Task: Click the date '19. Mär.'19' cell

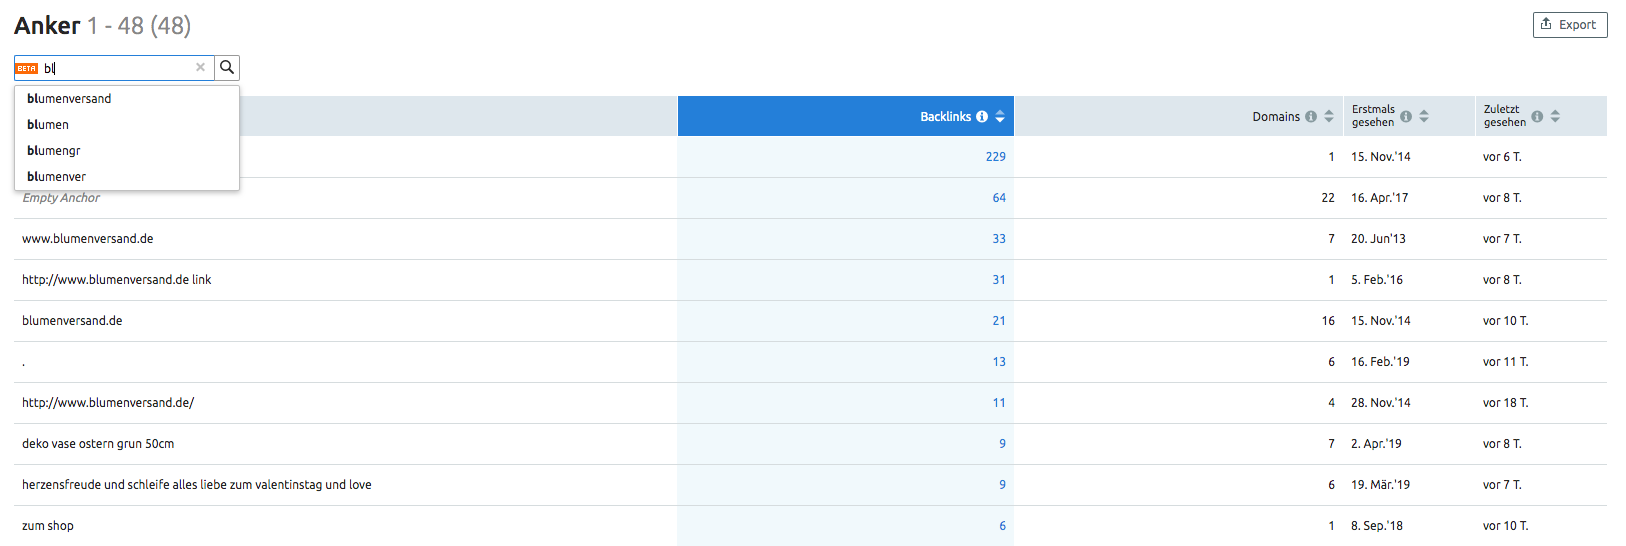Action: [1380, 485]
